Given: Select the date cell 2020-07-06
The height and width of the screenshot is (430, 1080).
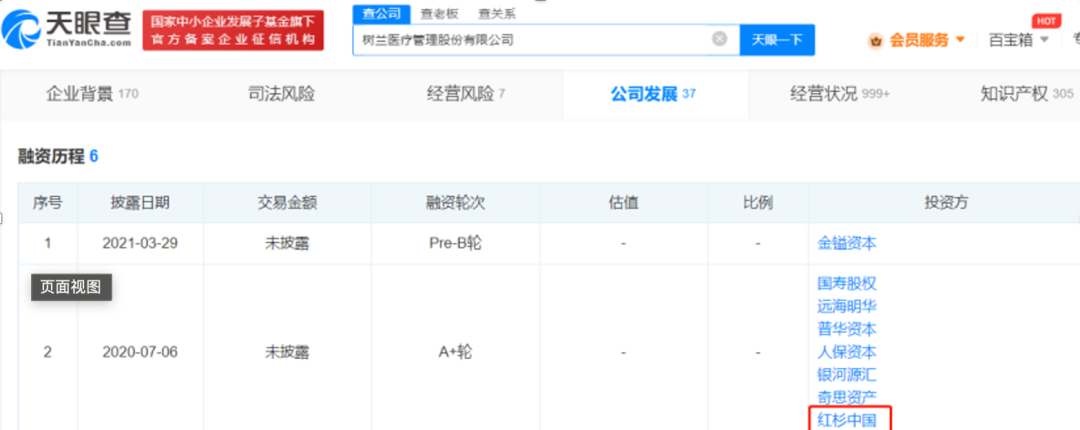Looking at the screenshot, I should coord(140,352).
